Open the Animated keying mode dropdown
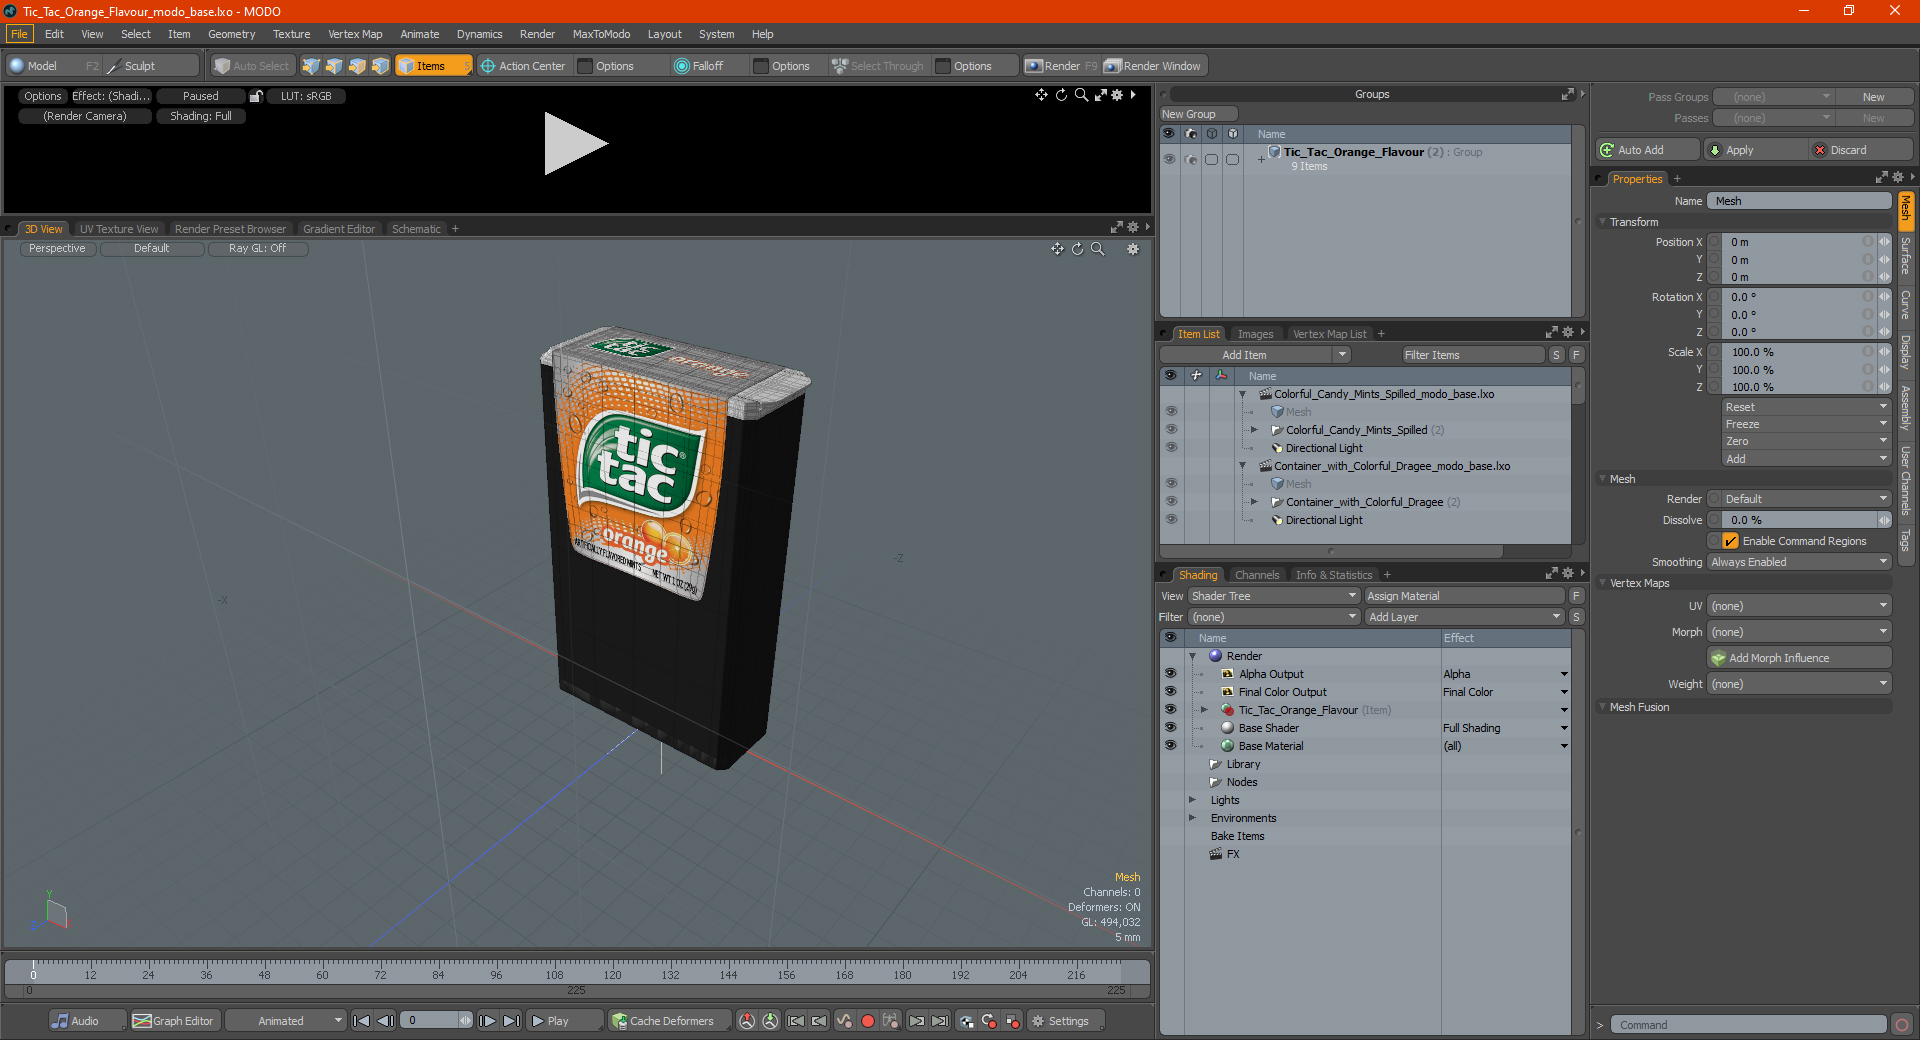Viewport: 1920px width, 1040px height. click(x=286, y=1021)
